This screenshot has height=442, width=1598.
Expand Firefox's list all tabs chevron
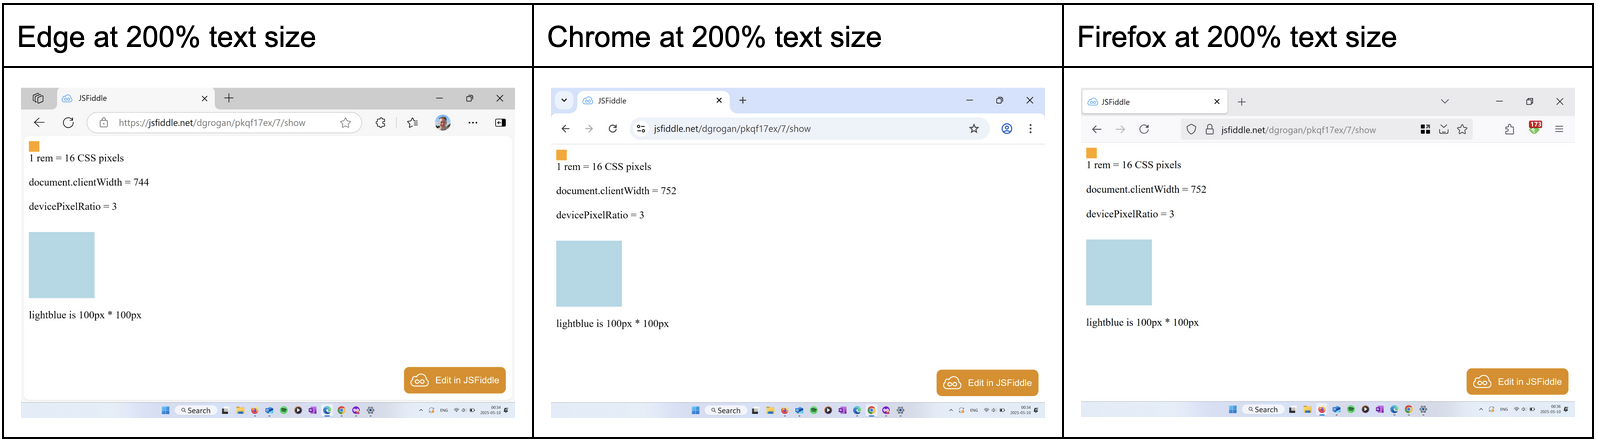pos(1444,101)
